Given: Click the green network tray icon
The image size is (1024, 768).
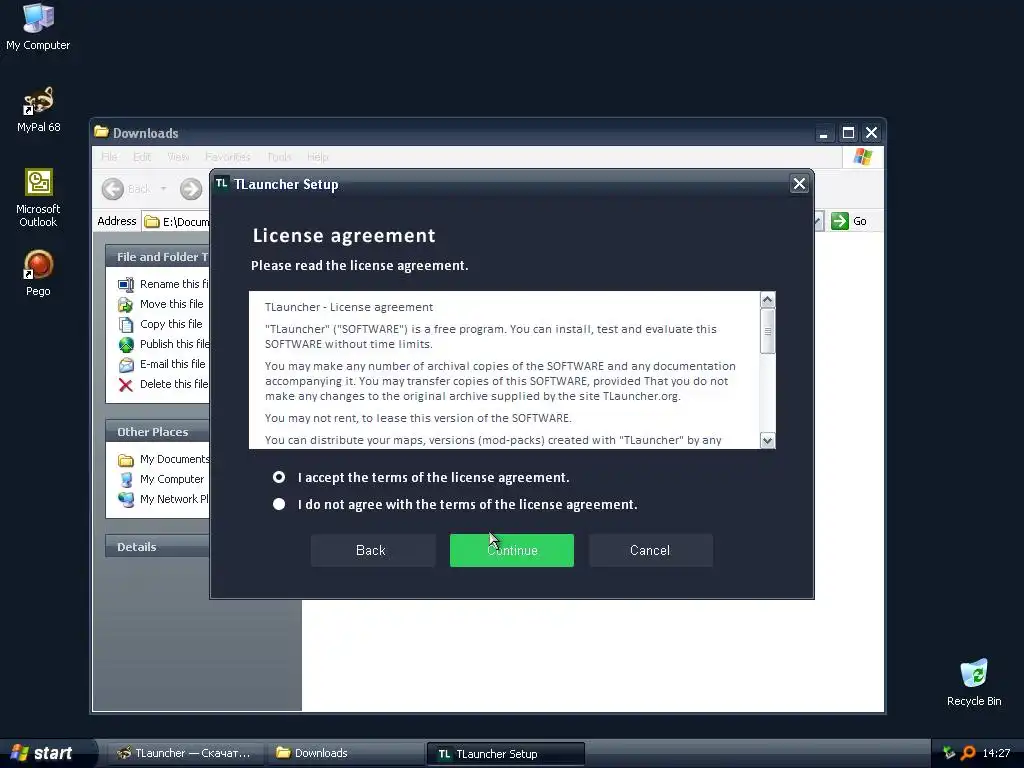Looking at the screenshot, I should point(949,753).
